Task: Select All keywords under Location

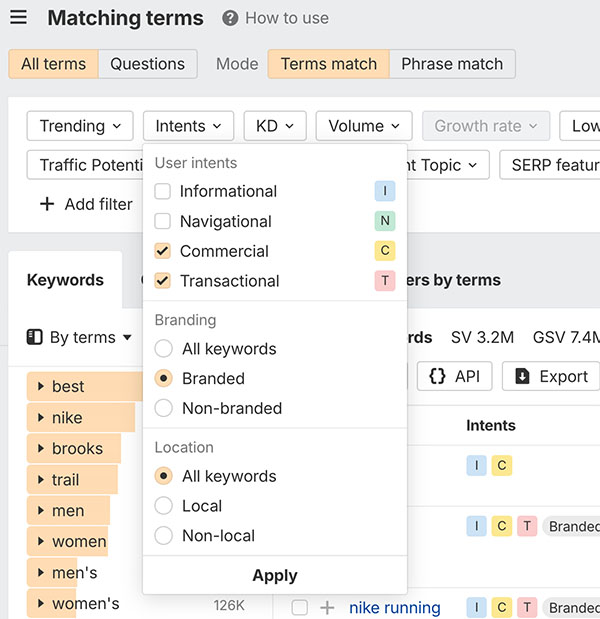Action: [163, 476]
